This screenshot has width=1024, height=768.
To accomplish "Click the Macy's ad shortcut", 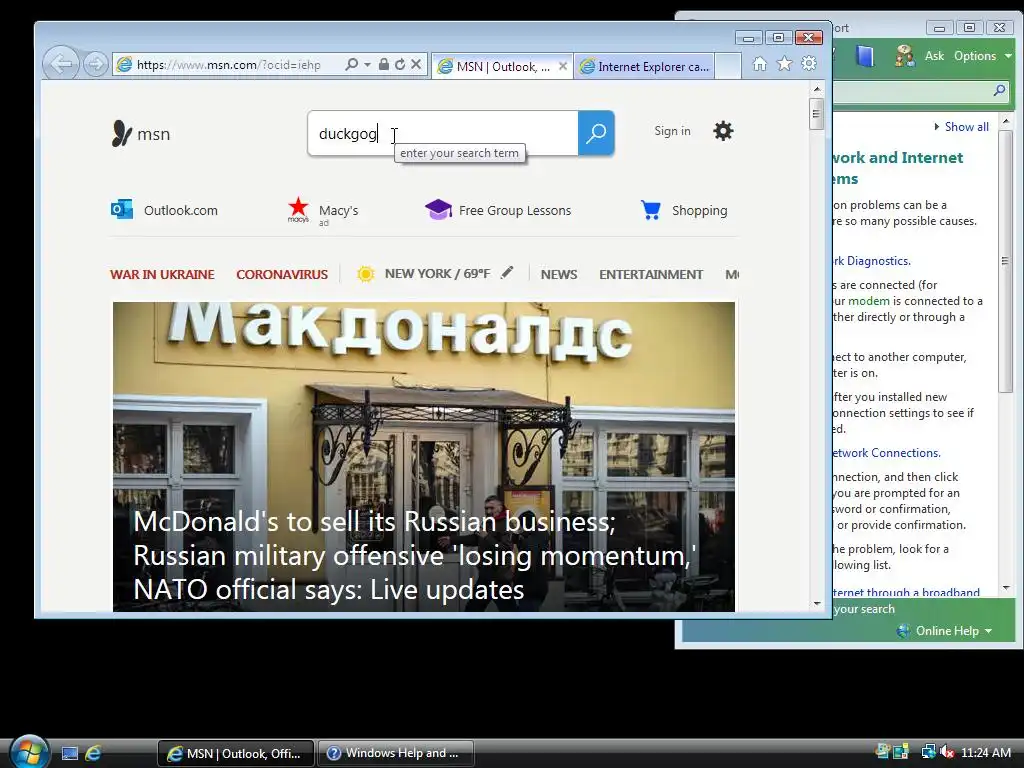I will [x=323, y=210].
